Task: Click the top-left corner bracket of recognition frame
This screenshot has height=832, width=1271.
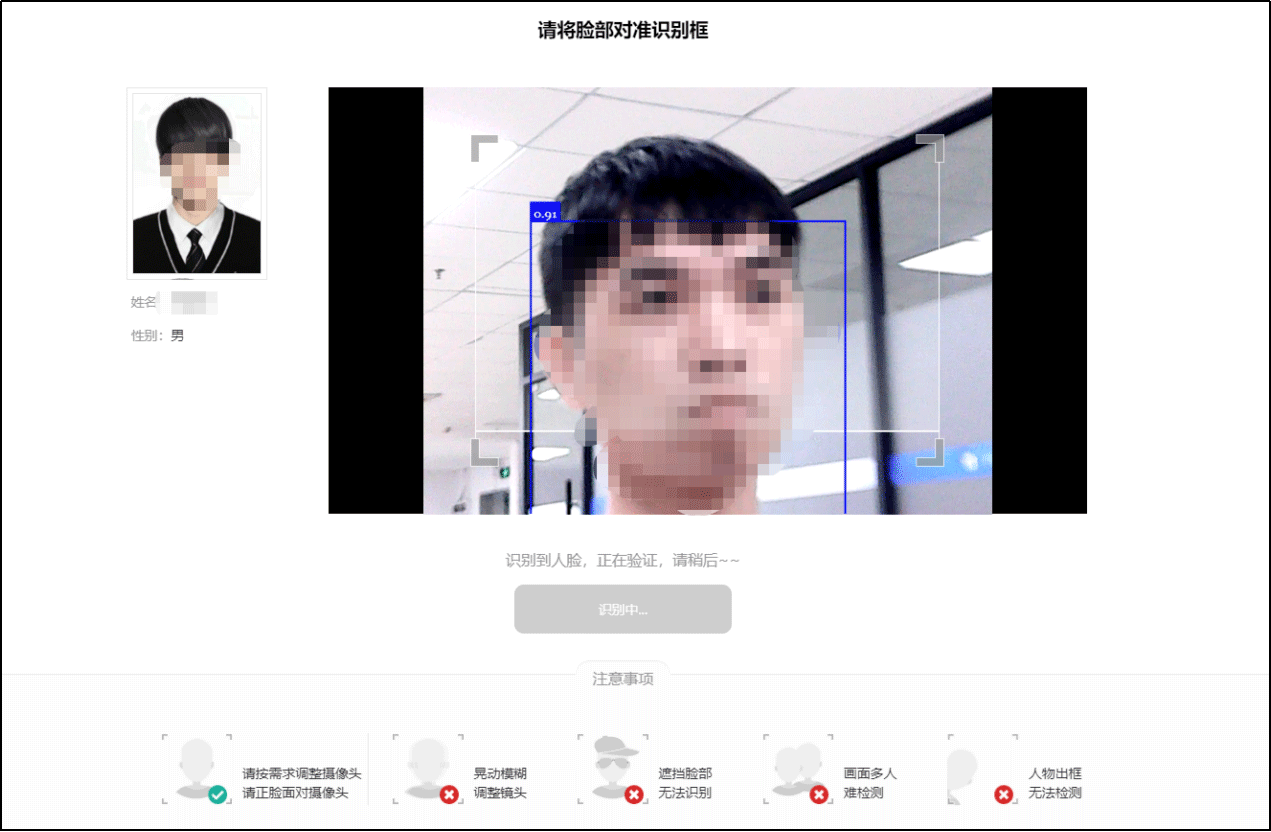Action: (483, 147)
